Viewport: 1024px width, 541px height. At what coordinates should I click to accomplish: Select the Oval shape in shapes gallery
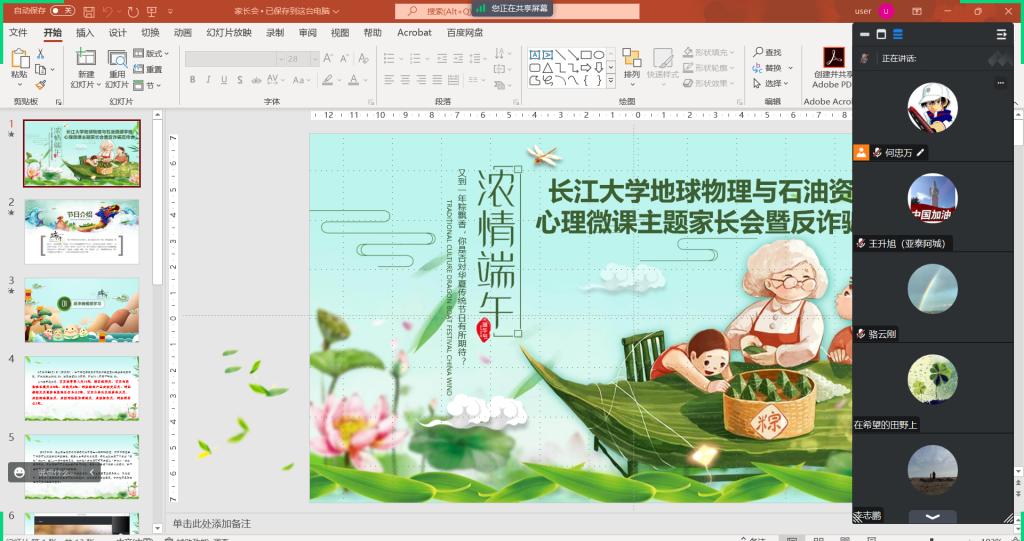pyautogui.click(x=598, y=54)
